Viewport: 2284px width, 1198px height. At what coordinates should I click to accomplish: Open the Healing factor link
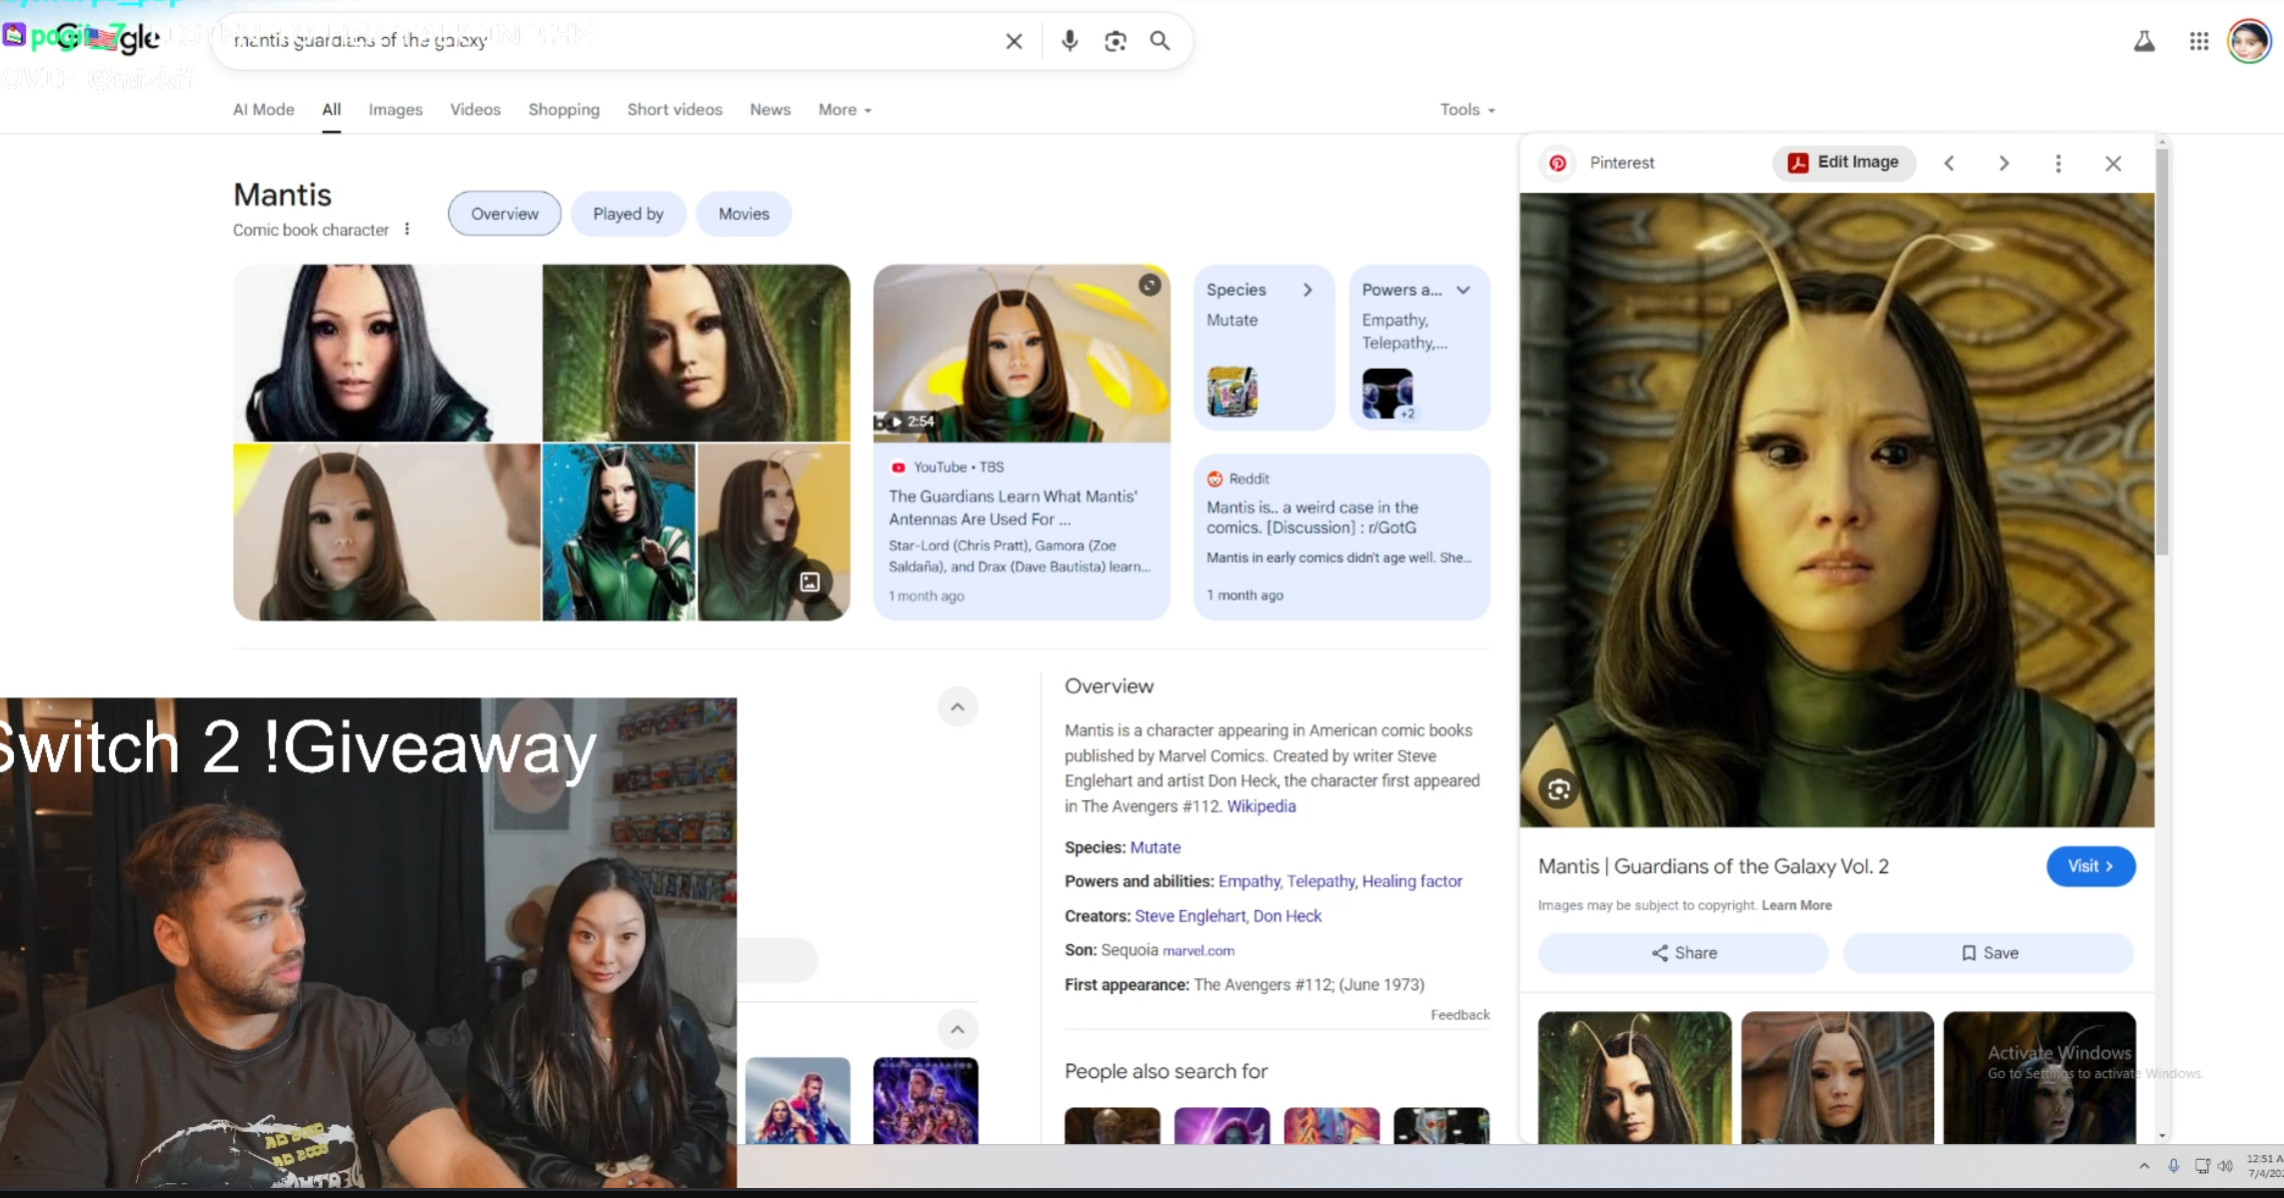click(1412, 881)
